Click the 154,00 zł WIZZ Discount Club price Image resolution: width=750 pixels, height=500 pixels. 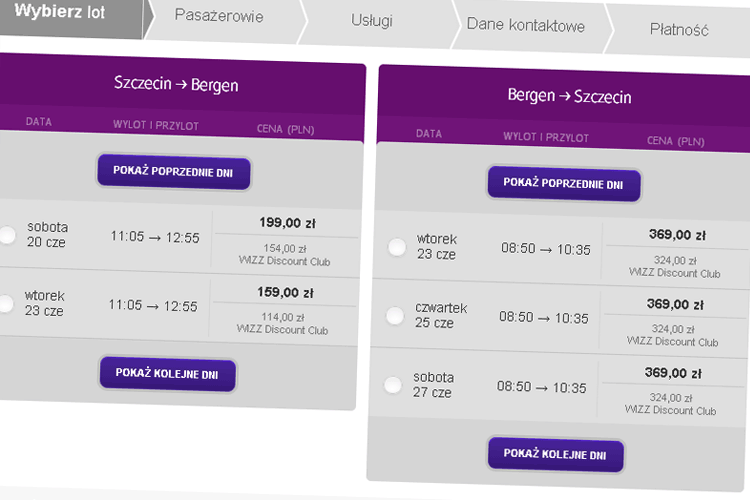[x=284, y=255]
